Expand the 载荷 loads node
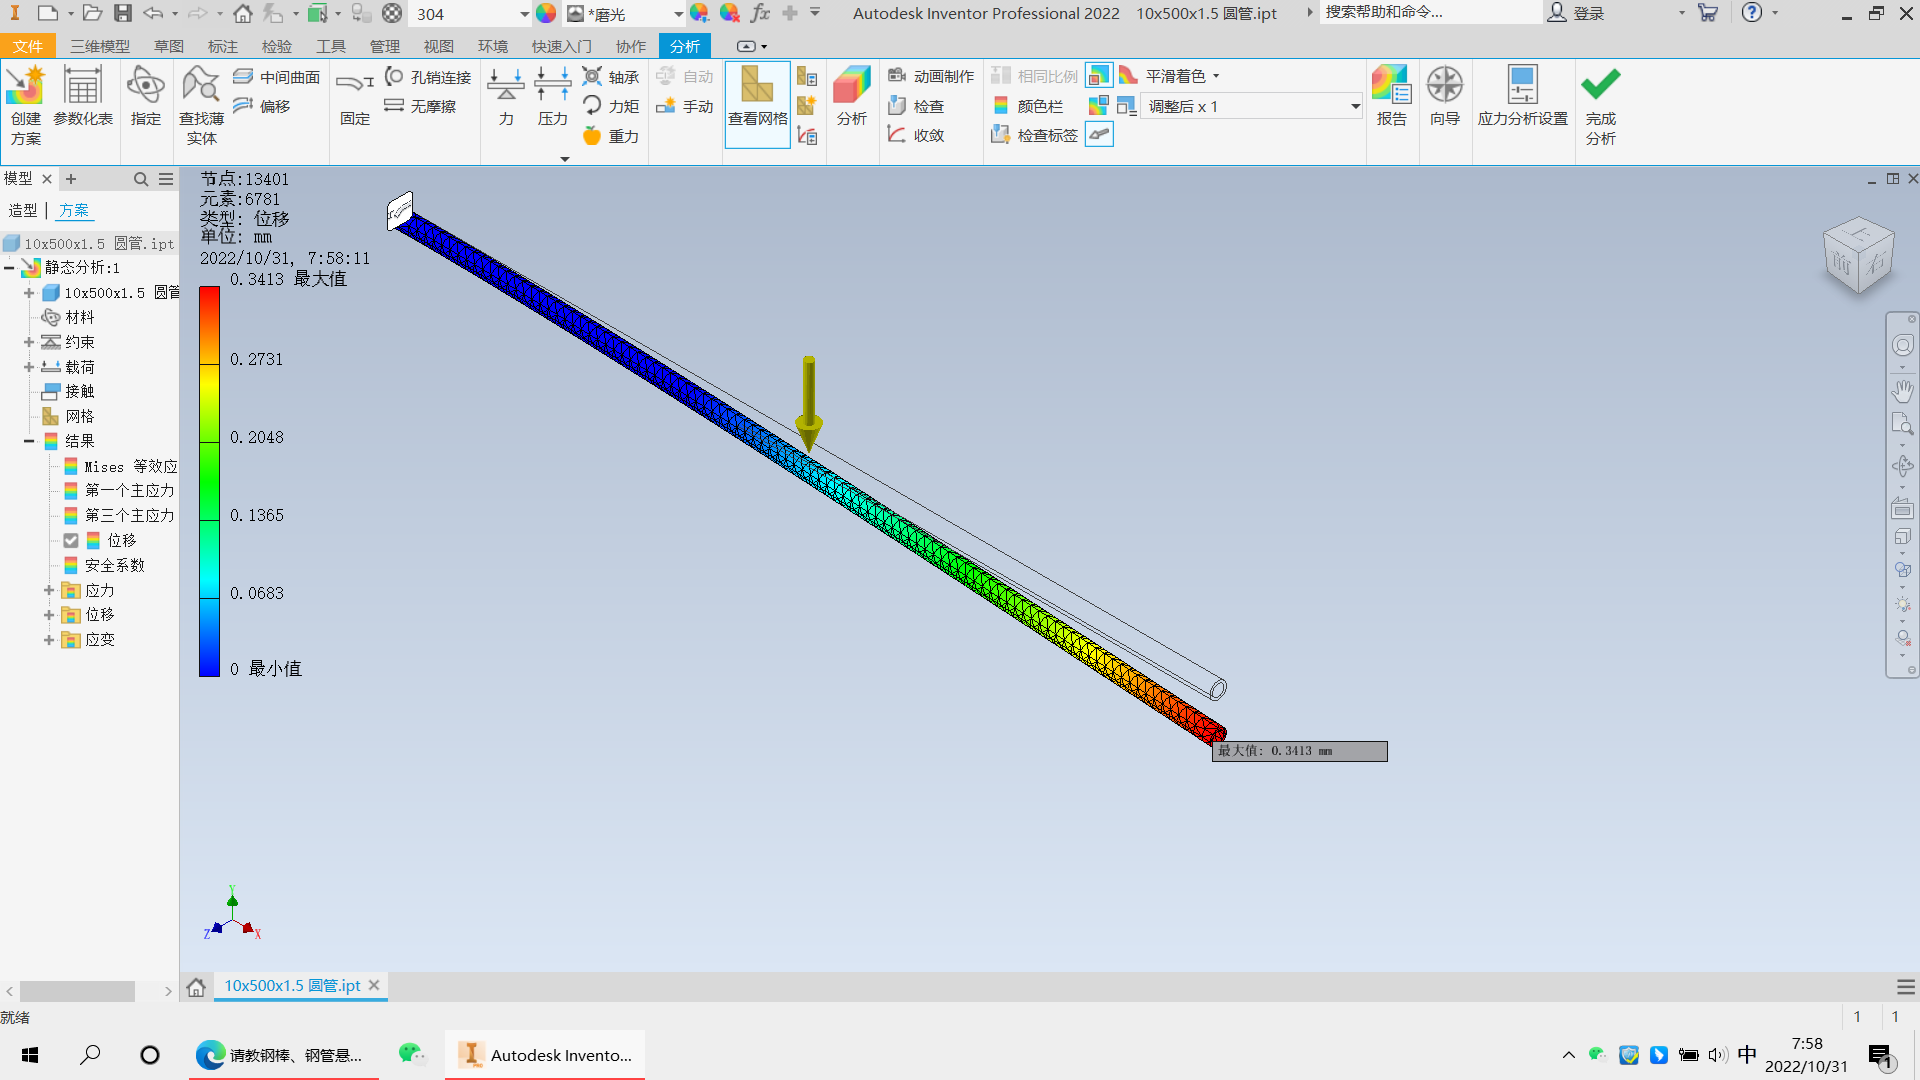 point(29,367)
